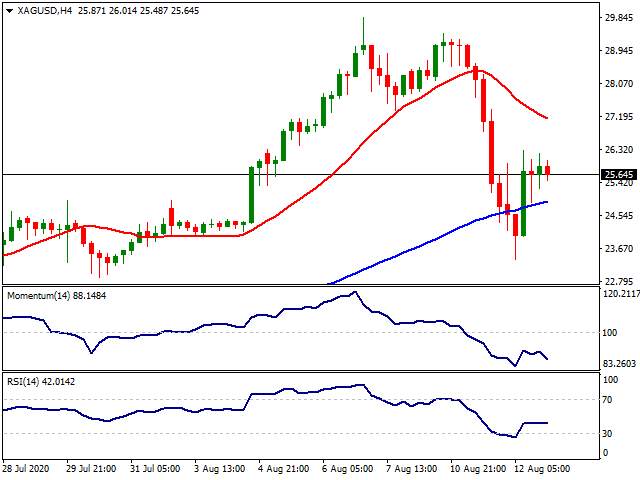The height and width of the screenshot is (480, 640).
Task: Select the OHLC values 25.871 26.014 25.487 25.645
Action: [138, 11]
